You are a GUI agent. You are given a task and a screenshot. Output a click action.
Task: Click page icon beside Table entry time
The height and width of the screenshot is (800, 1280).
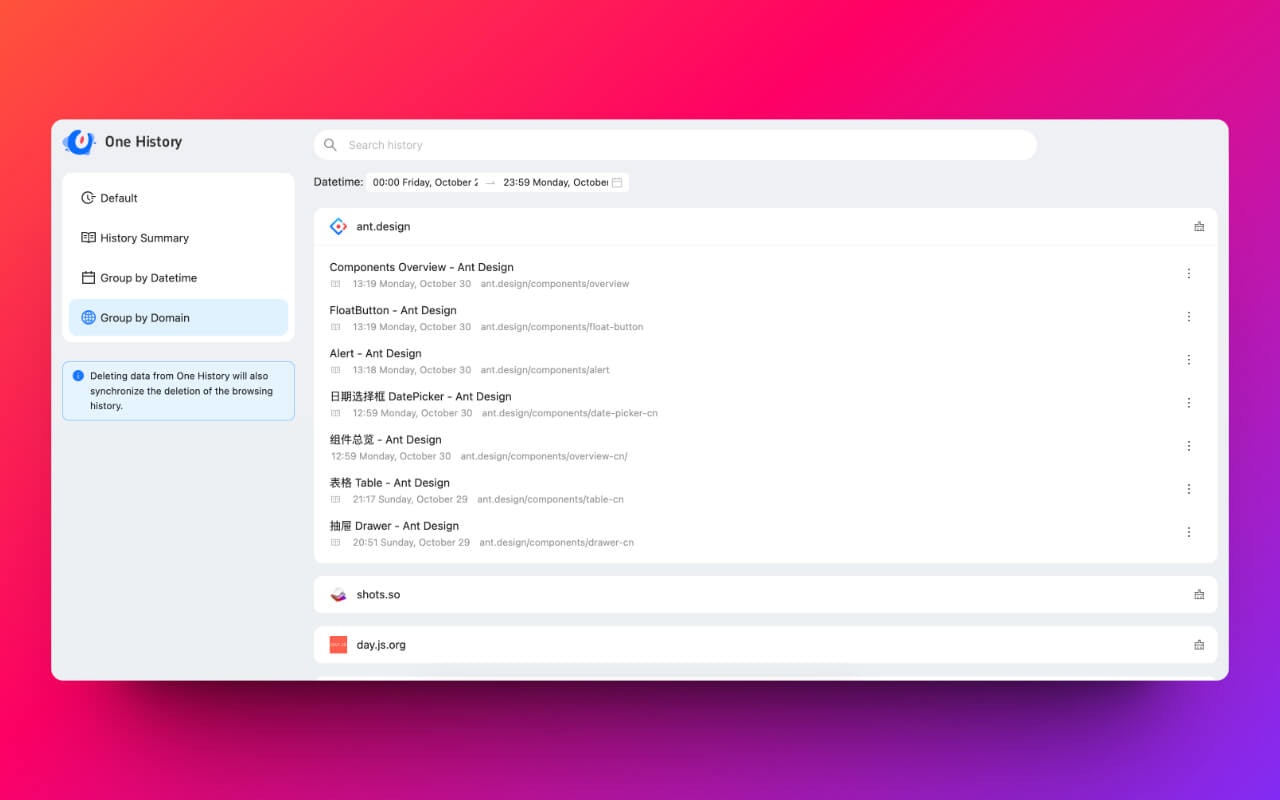(336, 499)
